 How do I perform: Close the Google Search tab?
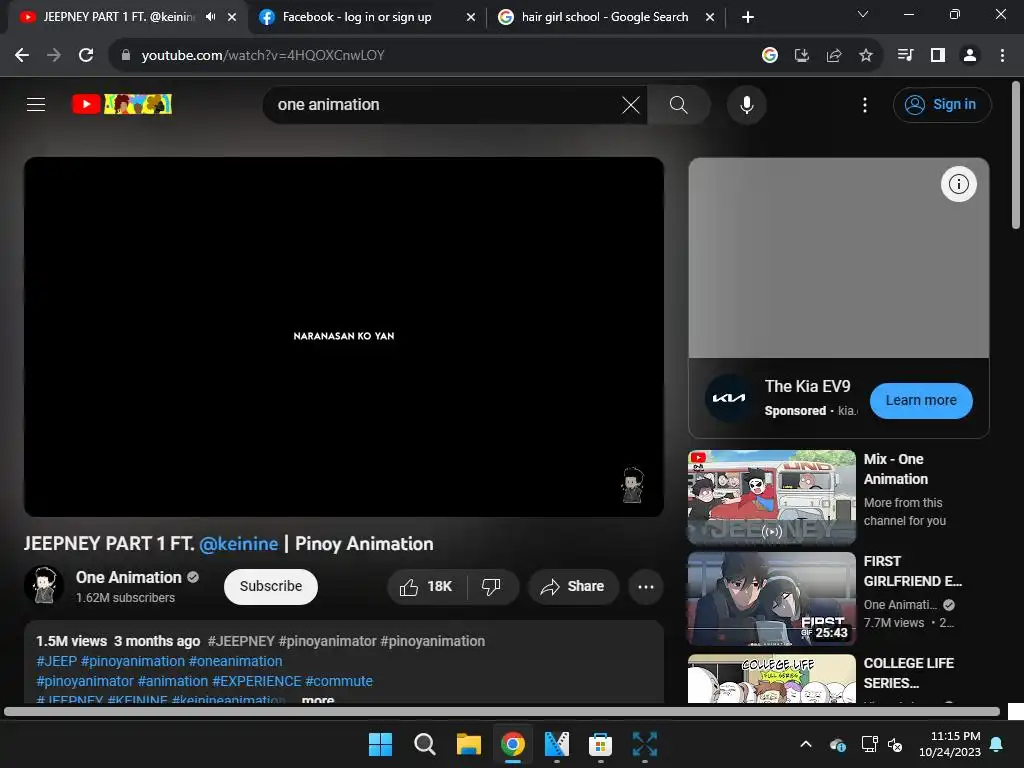coord(710,17)
